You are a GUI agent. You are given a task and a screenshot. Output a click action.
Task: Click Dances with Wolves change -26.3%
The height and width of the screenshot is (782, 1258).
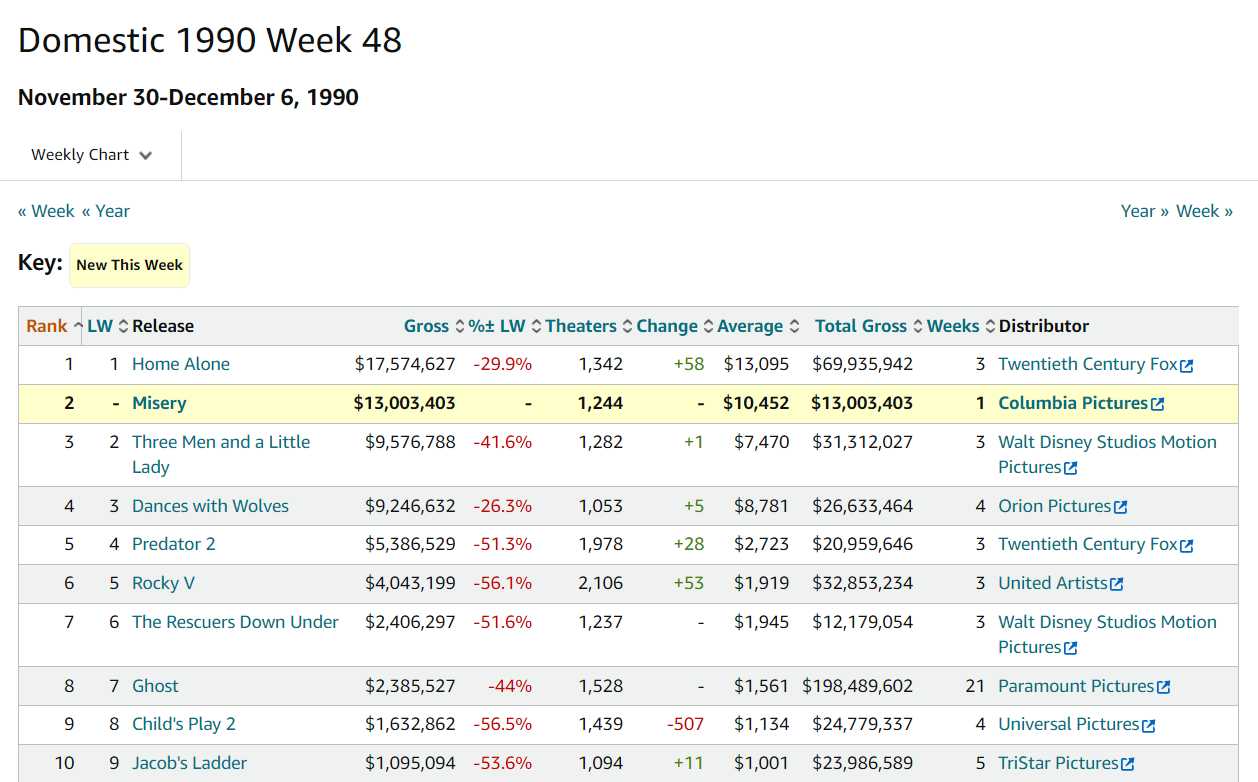tap(503, 506)
